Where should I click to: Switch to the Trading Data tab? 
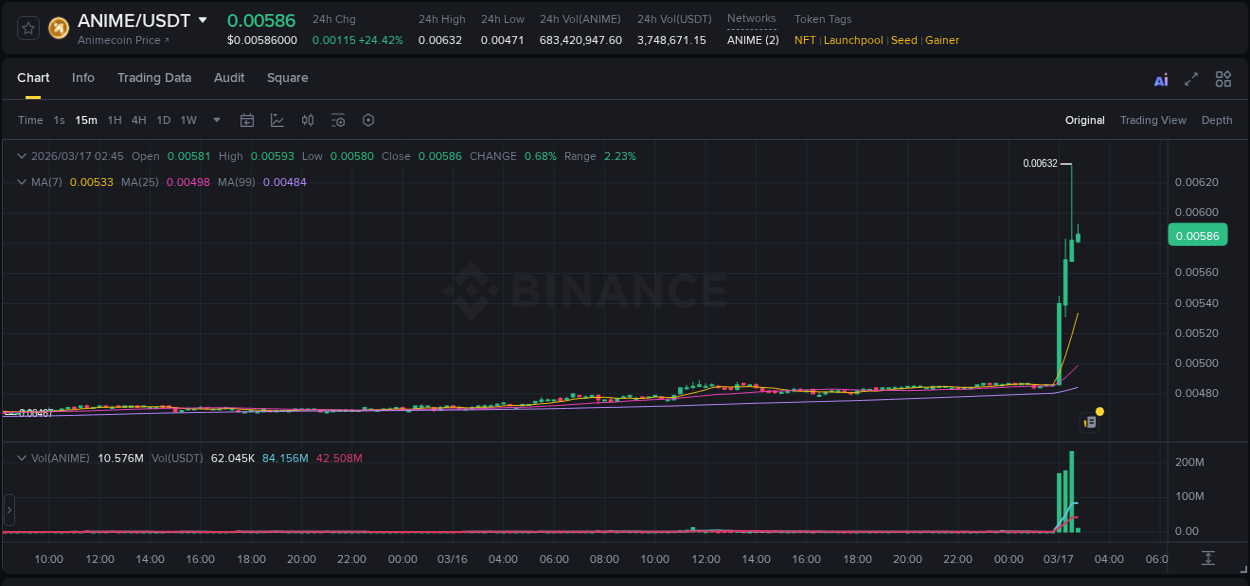(154, 78)
